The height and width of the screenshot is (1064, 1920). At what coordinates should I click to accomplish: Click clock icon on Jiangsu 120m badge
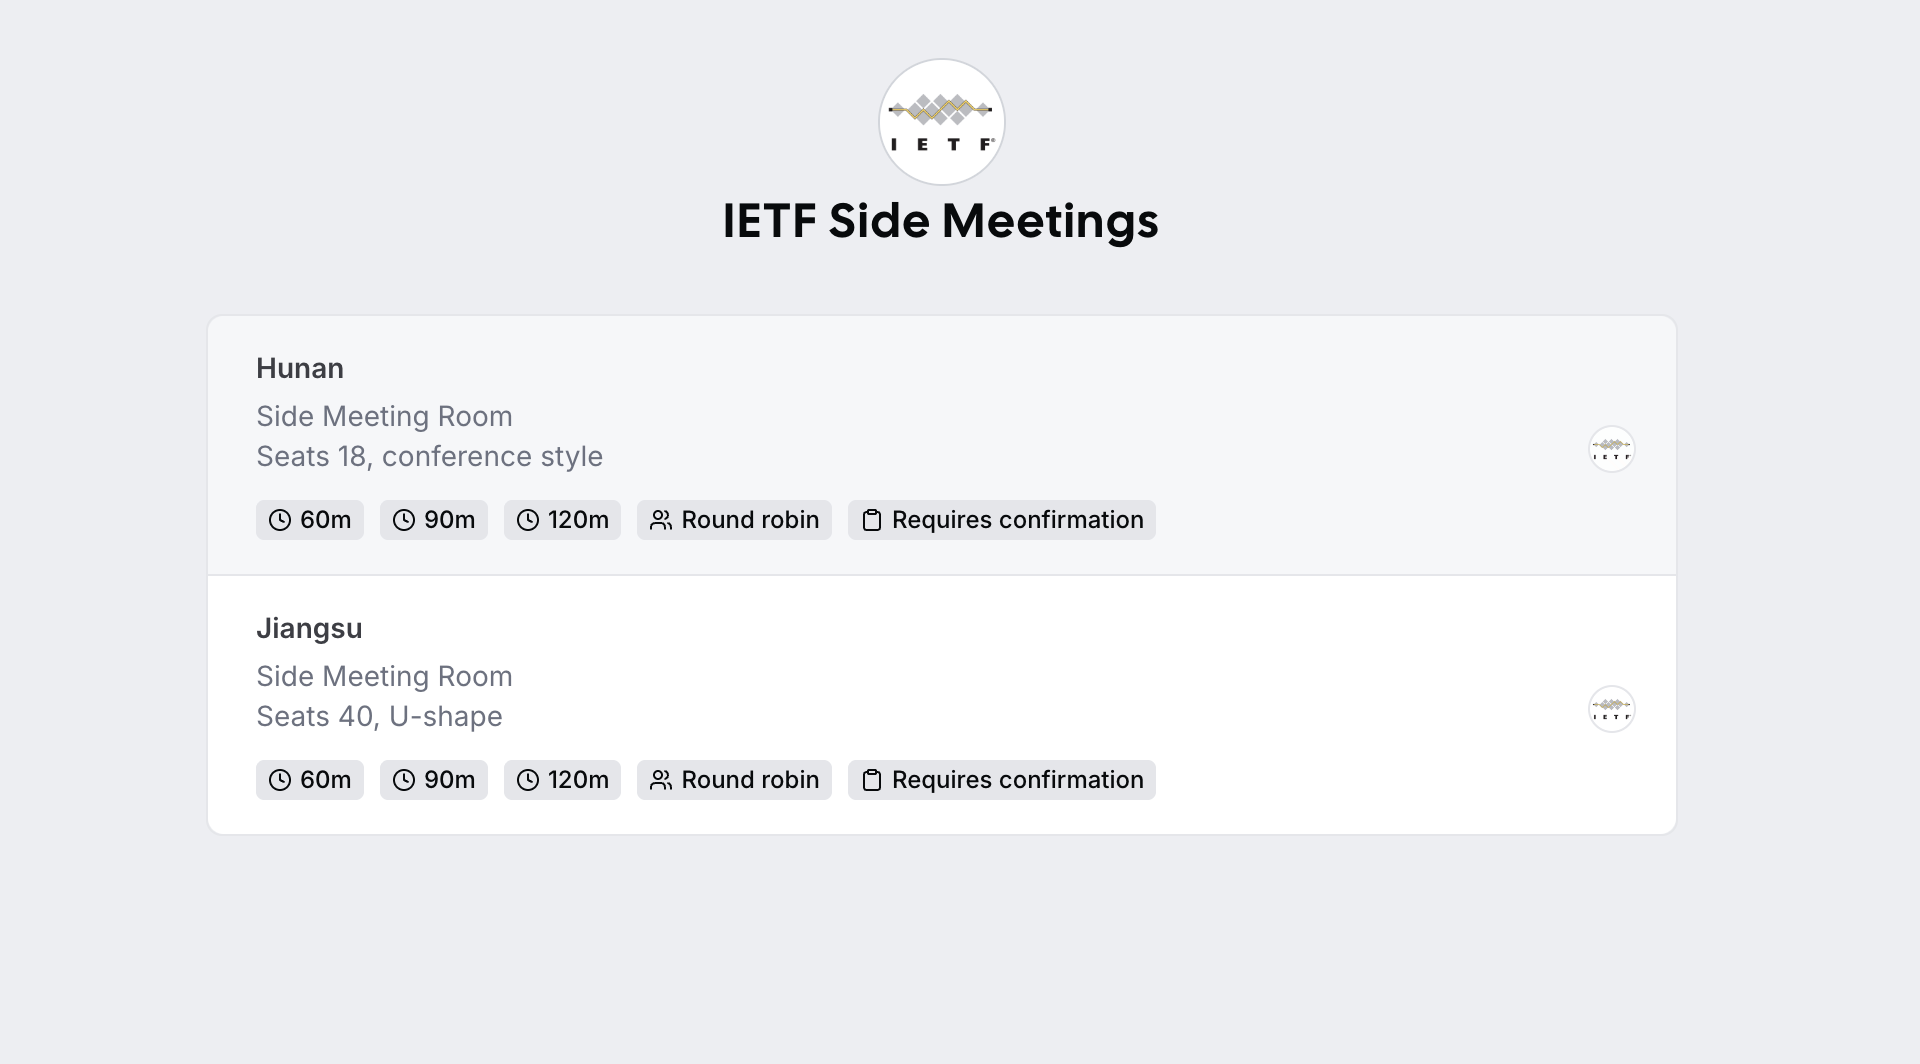(x=528, y=780)
